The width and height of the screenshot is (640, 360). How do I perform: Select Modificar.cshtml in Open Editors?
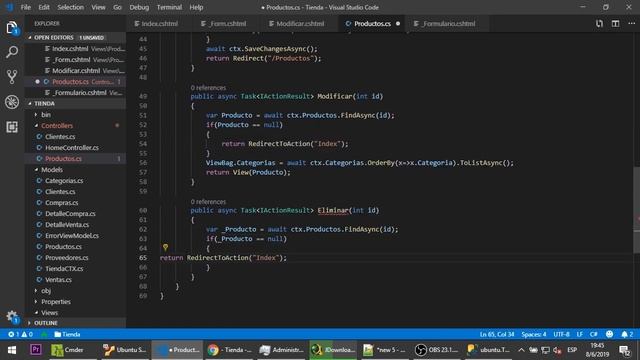pos(75,71)
